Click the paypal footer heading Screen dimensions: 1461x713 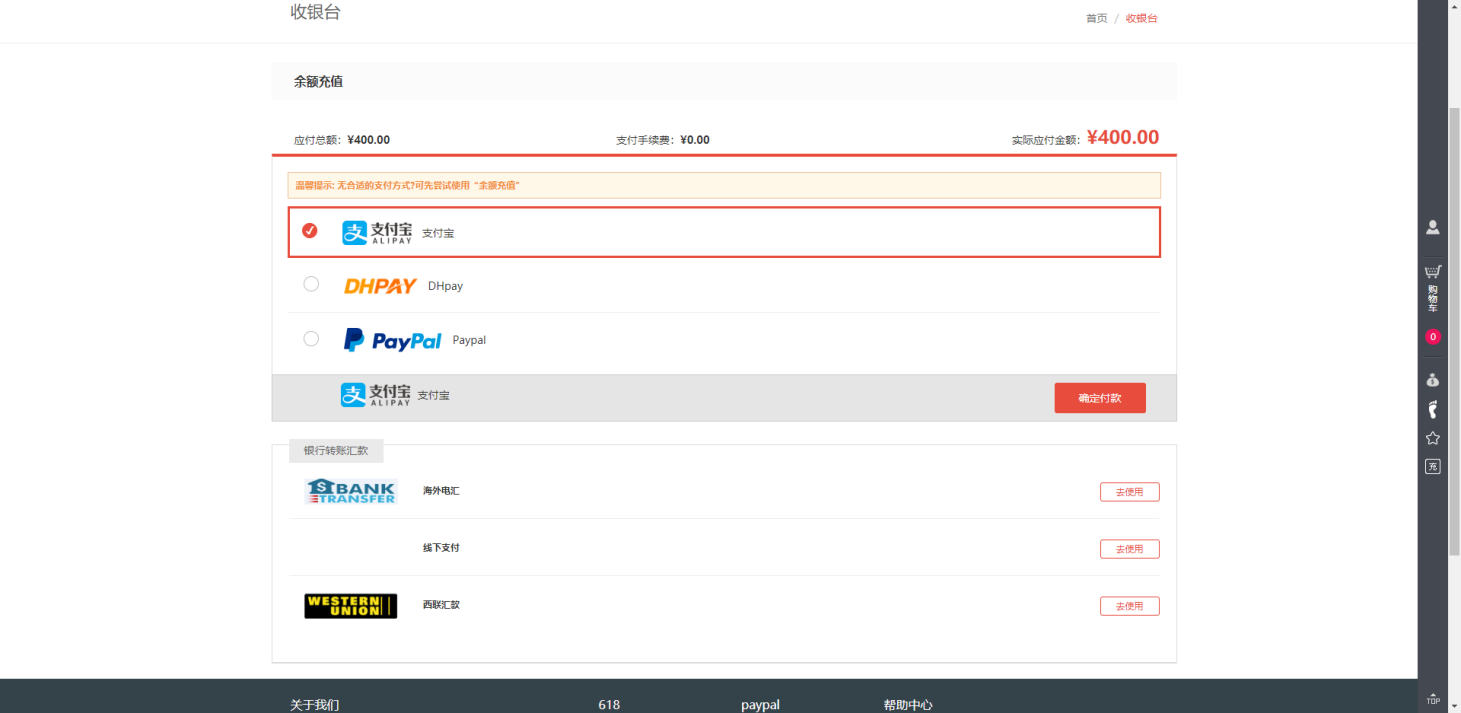point(760,705)
